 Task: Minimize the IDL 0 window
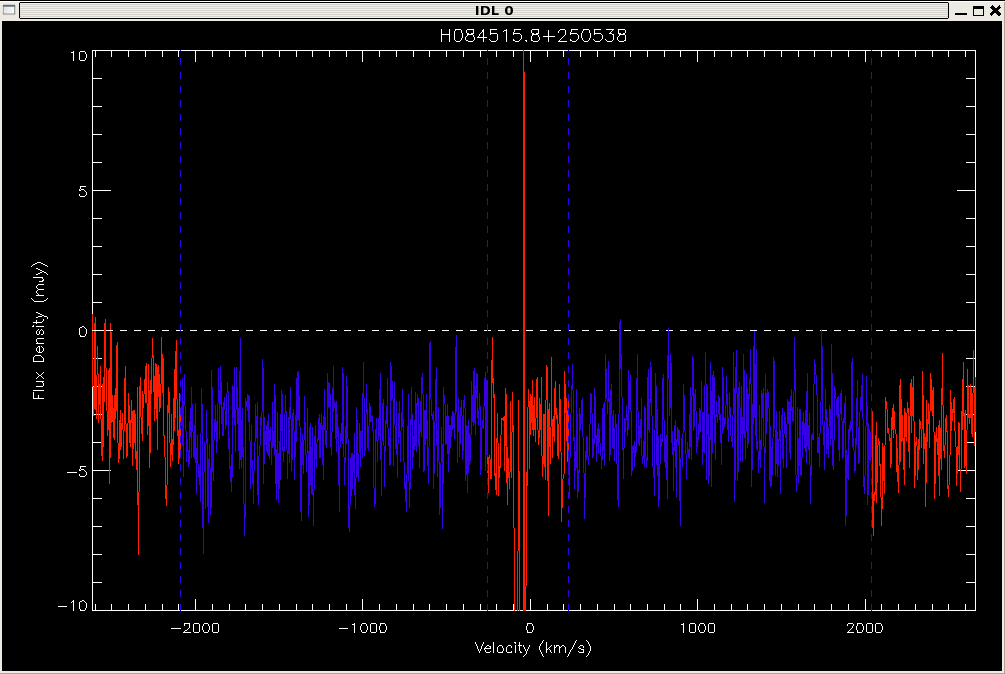pyautogui.click(x=961, y=11)
